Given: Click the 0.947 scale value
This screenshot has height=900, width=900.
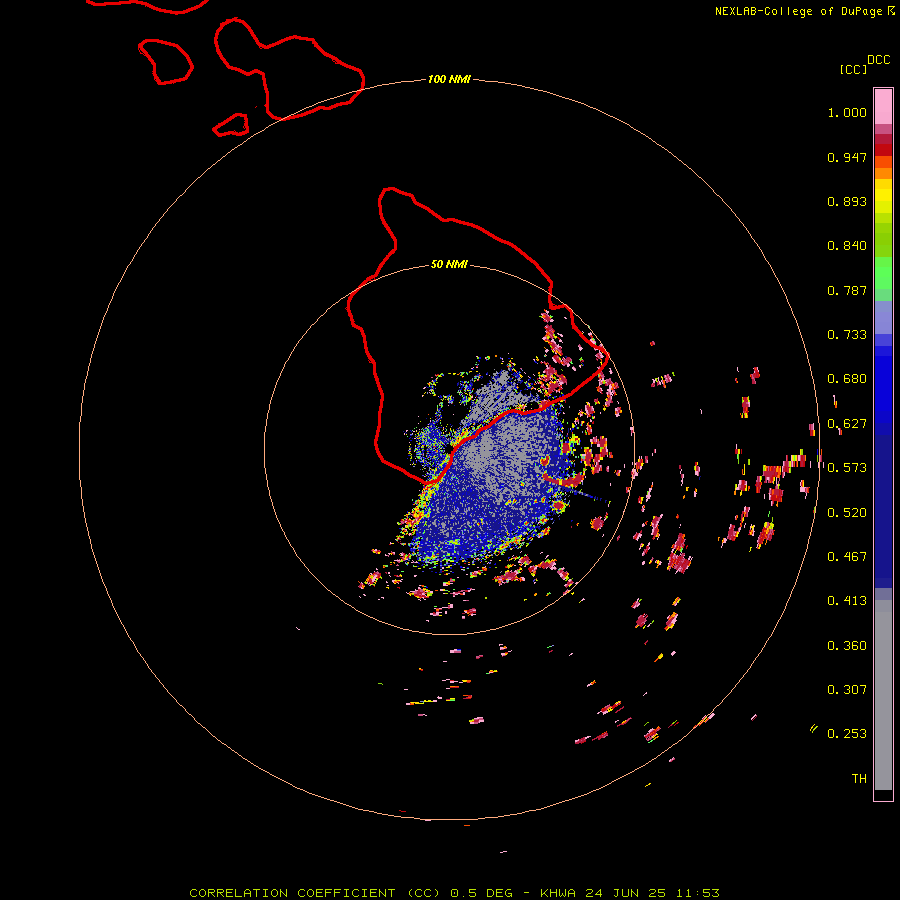Looking at the screenshot, I should coord(847,157).
